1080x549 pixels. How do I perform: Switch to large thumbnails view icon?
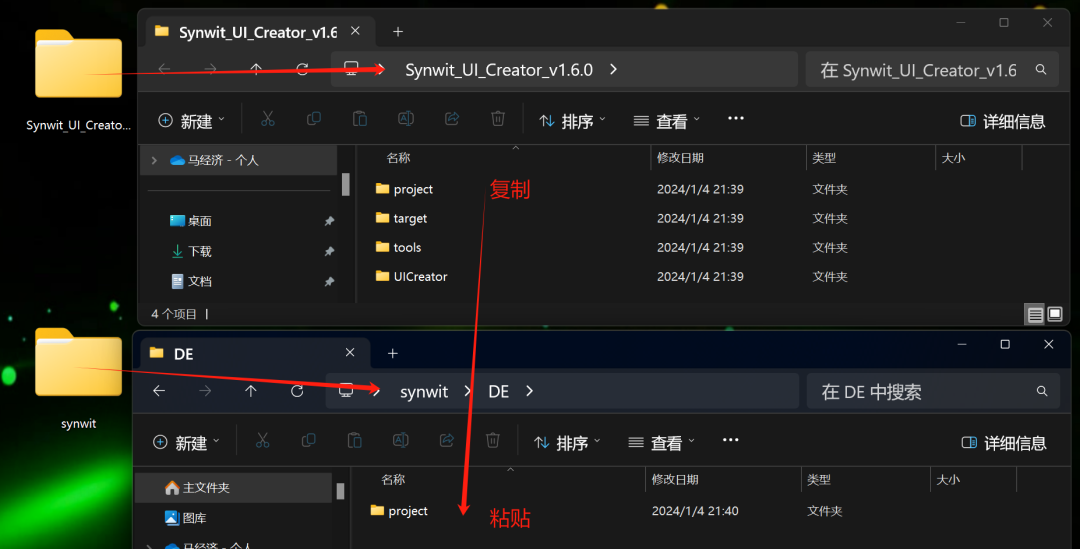(1055, 314)
